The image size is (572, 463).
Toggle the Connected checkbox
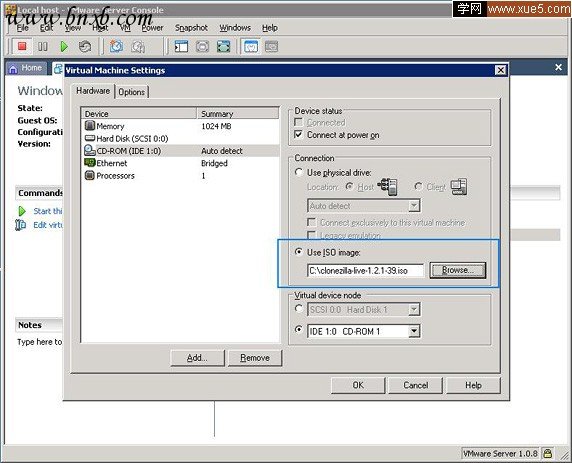[298, 122]
